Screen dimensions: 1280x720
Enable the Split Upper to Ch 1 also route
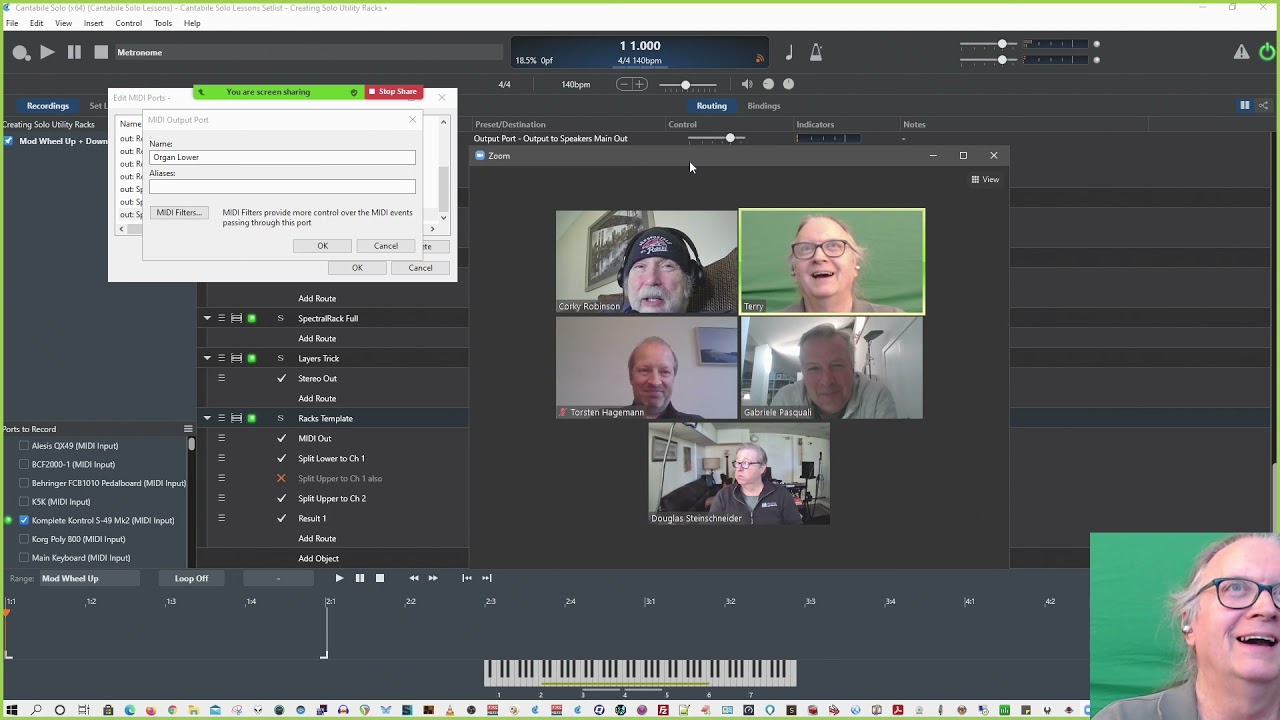[x=281, y=478]
